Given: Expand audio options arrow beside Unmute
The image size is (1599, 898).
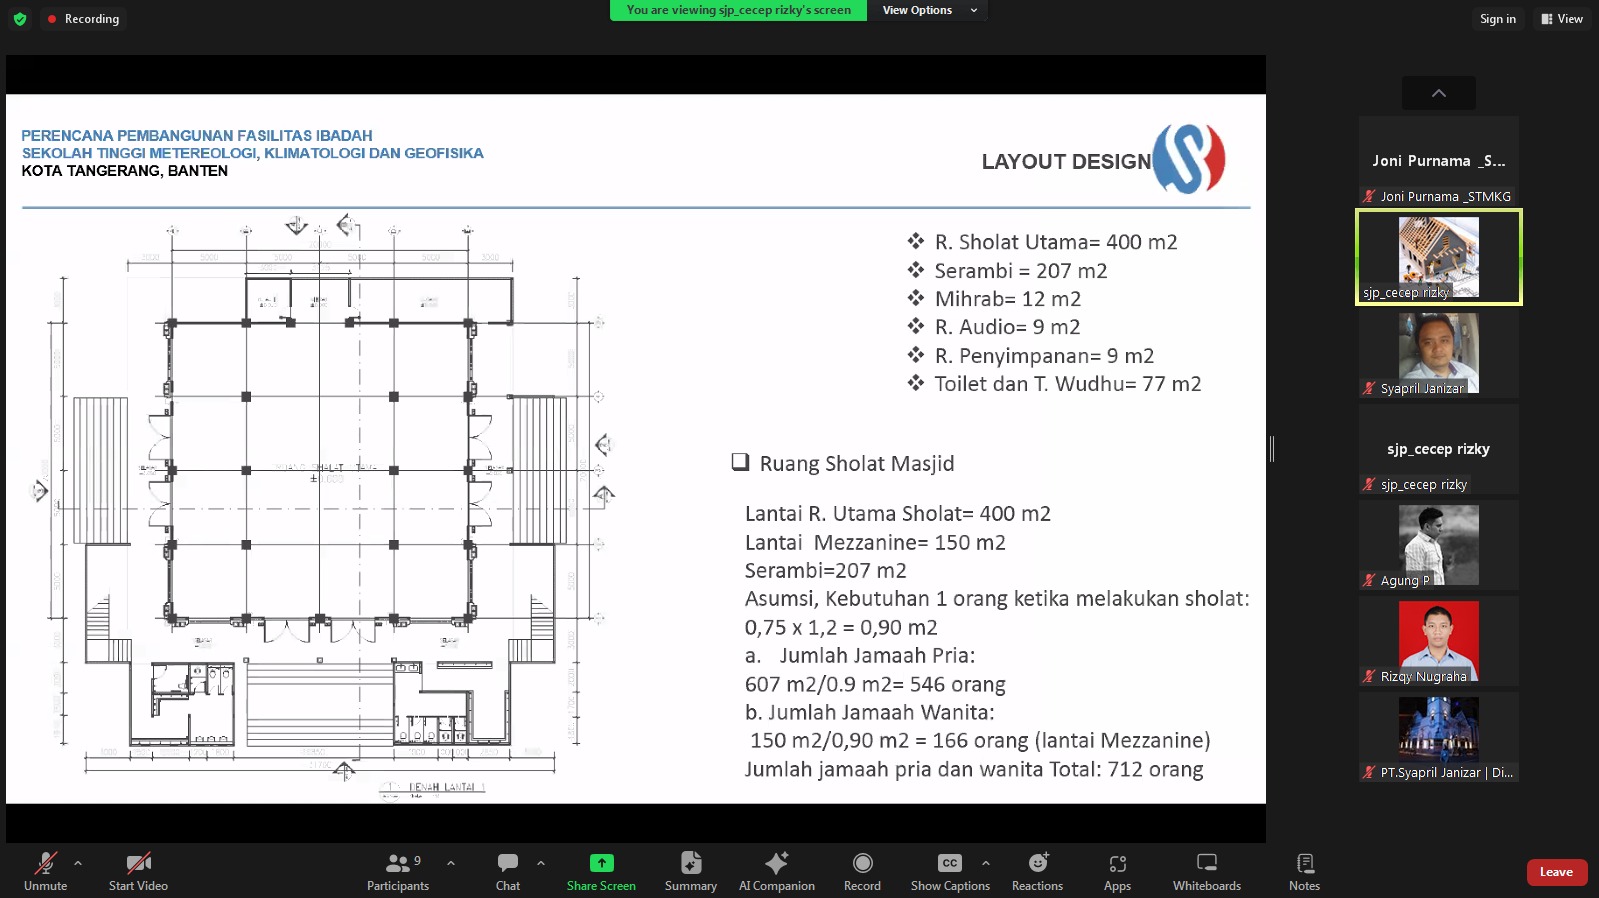Looking at the screenshot, I should click(x=78, y=862).
